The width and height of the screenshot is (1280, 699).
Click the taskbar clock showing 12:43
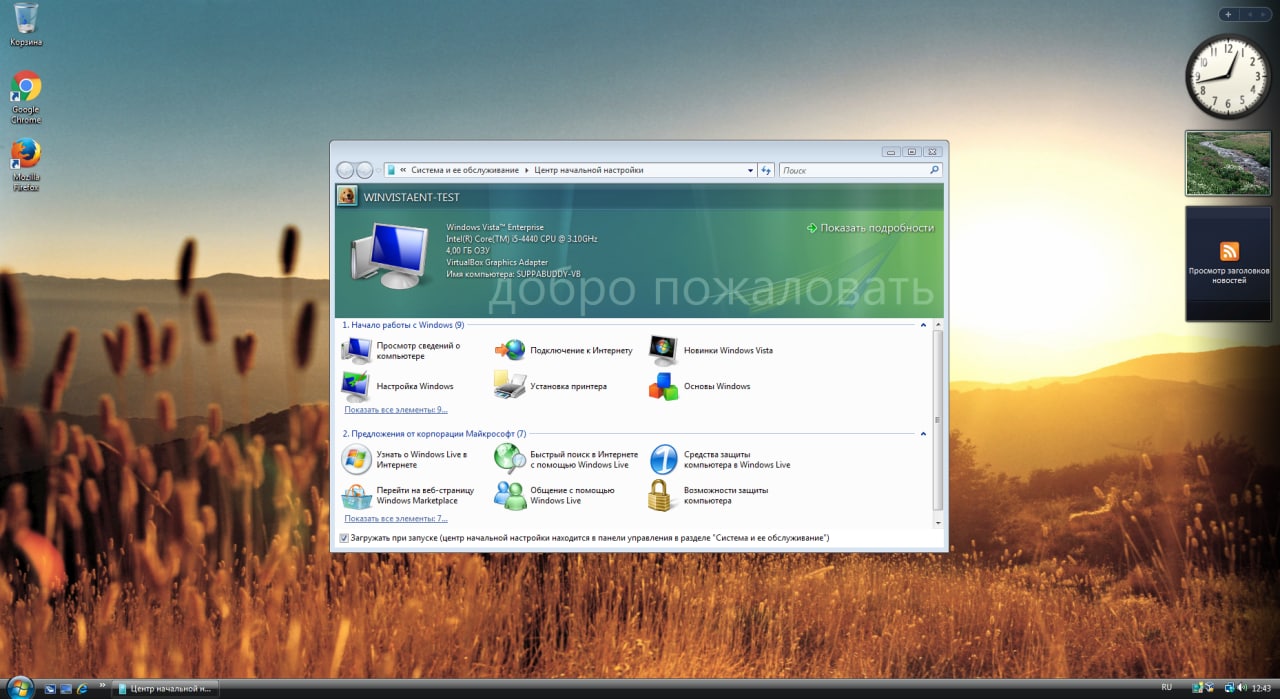point(1261,688)
